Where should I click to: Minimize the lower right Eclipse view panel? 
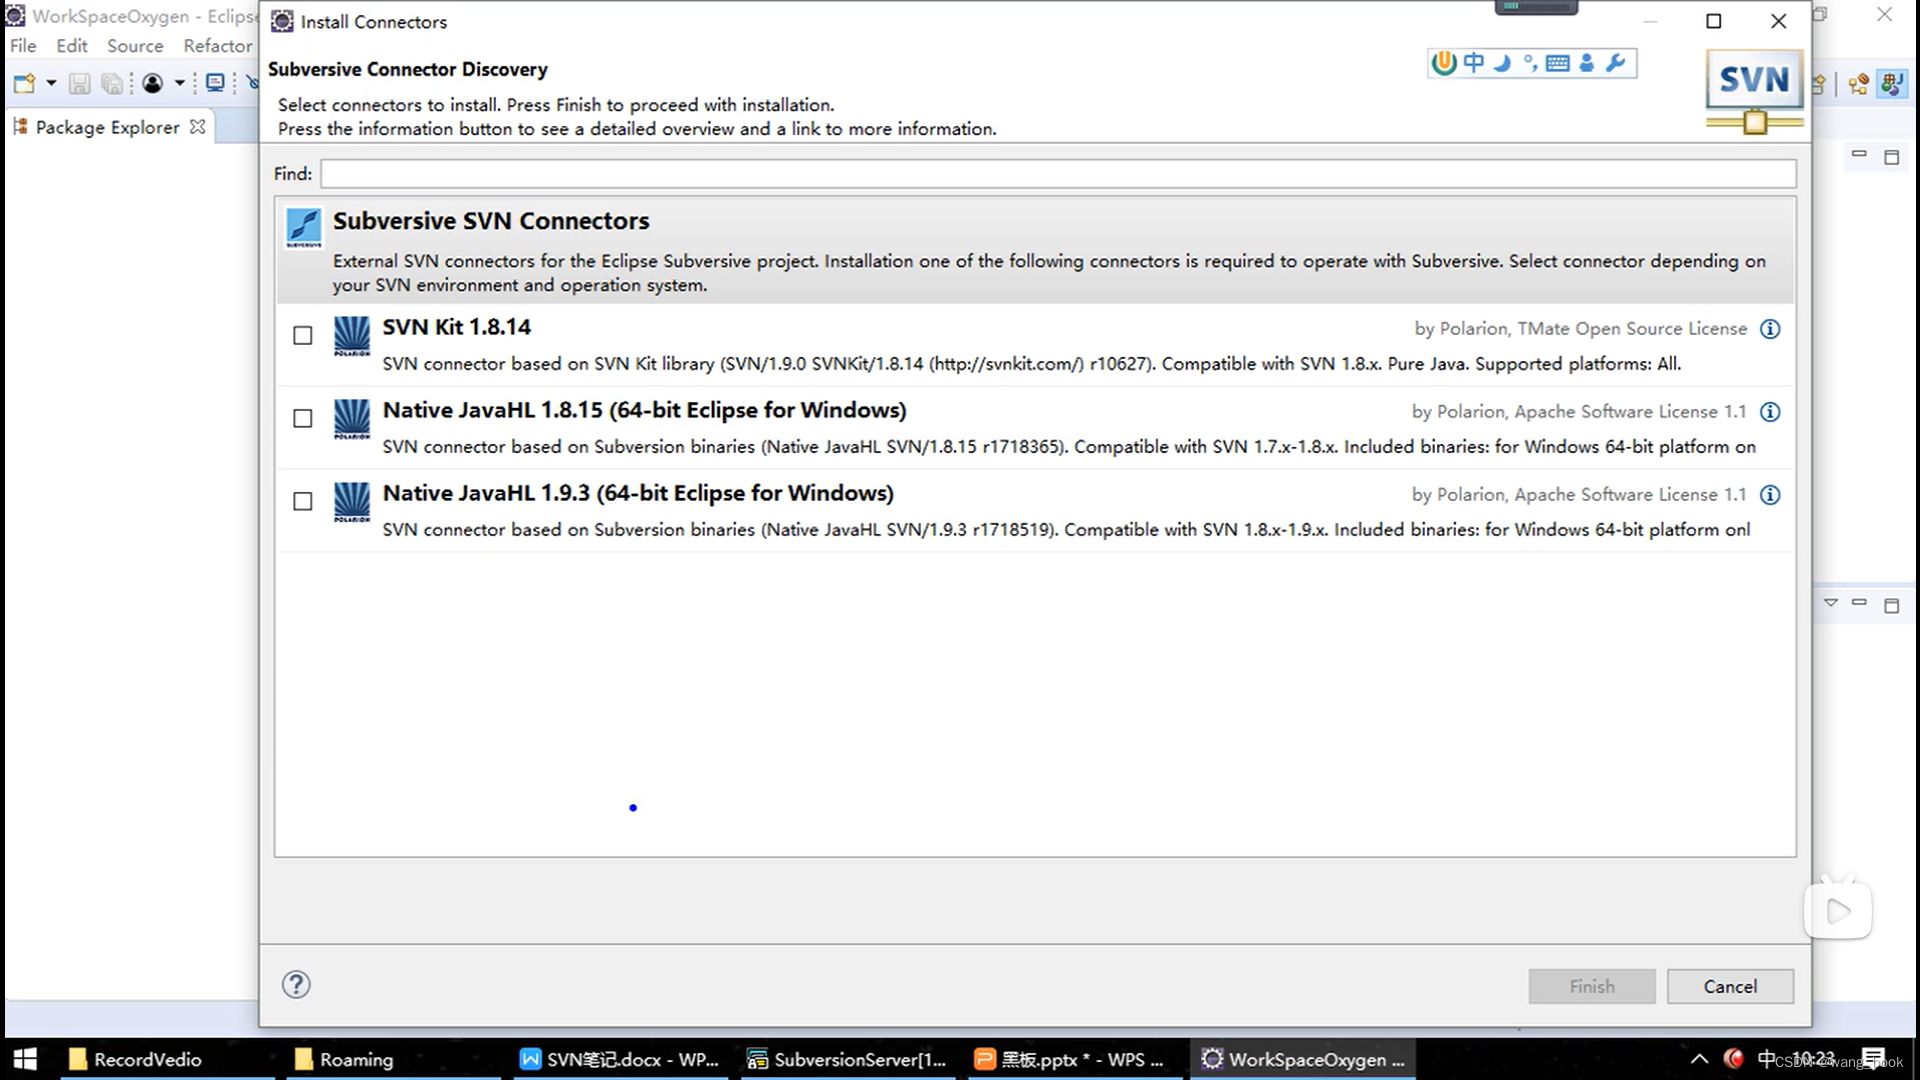(x=1859, y=603)
